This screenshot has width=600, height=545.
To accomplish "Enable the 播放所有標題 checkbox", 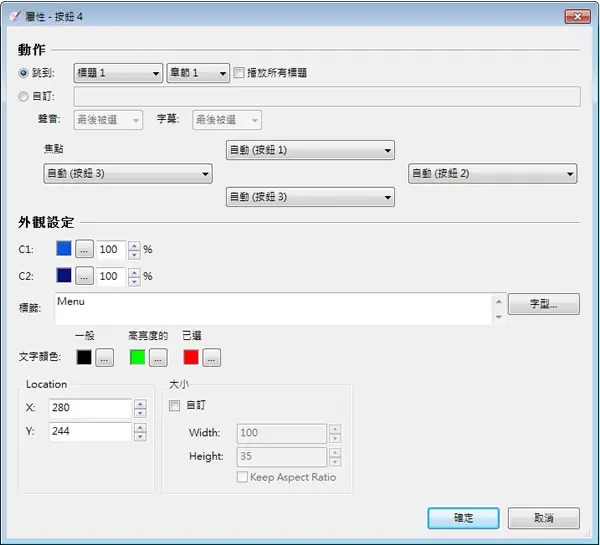I will tap(239, 73).
